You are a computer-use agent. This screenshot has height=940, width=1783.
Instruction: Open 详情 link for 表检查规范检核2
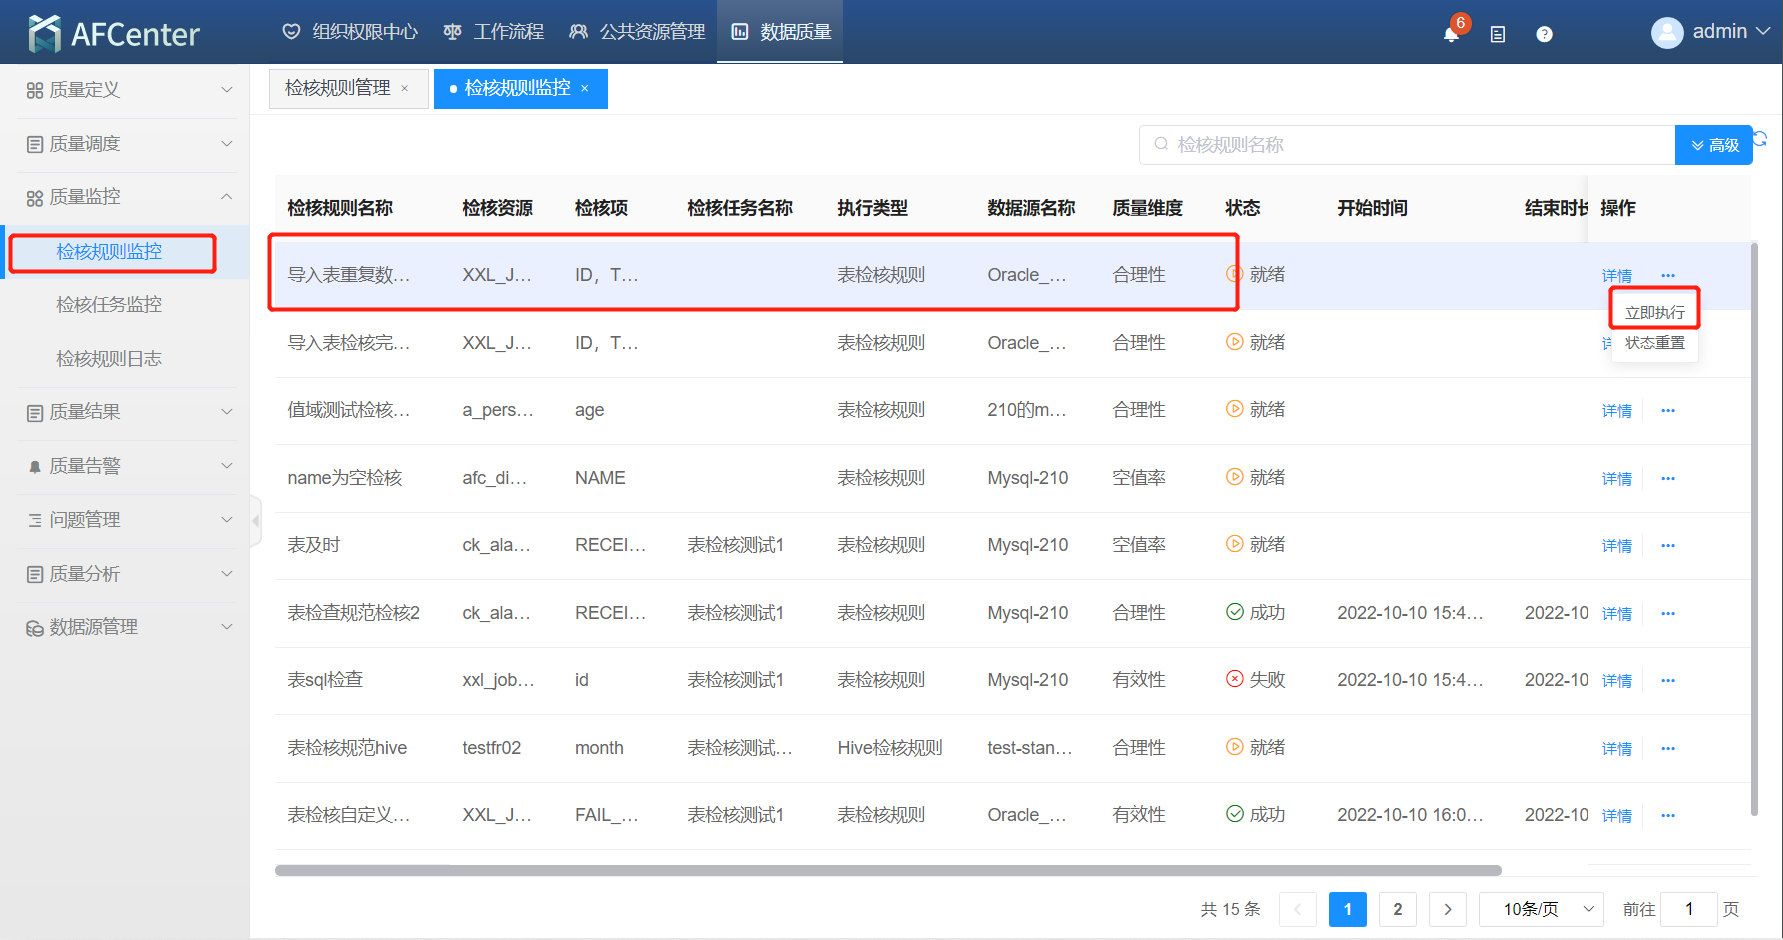(1616, 613)
